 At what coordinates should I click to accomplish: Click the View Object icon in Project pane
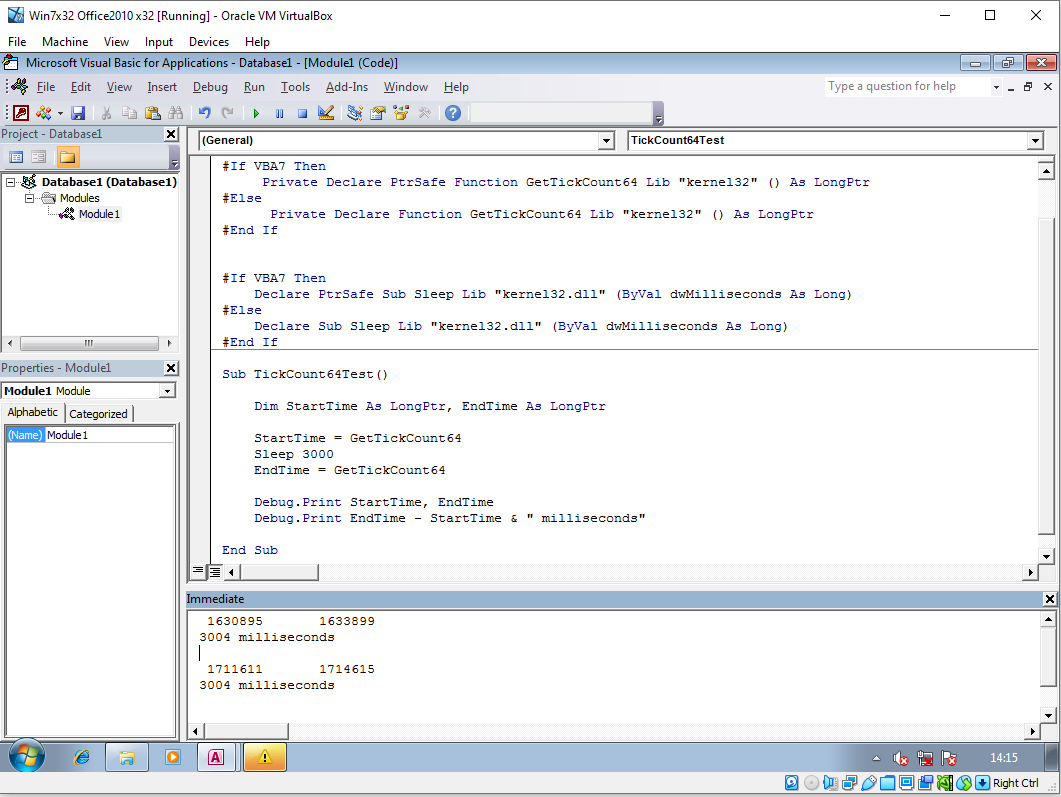pos(39,158)
